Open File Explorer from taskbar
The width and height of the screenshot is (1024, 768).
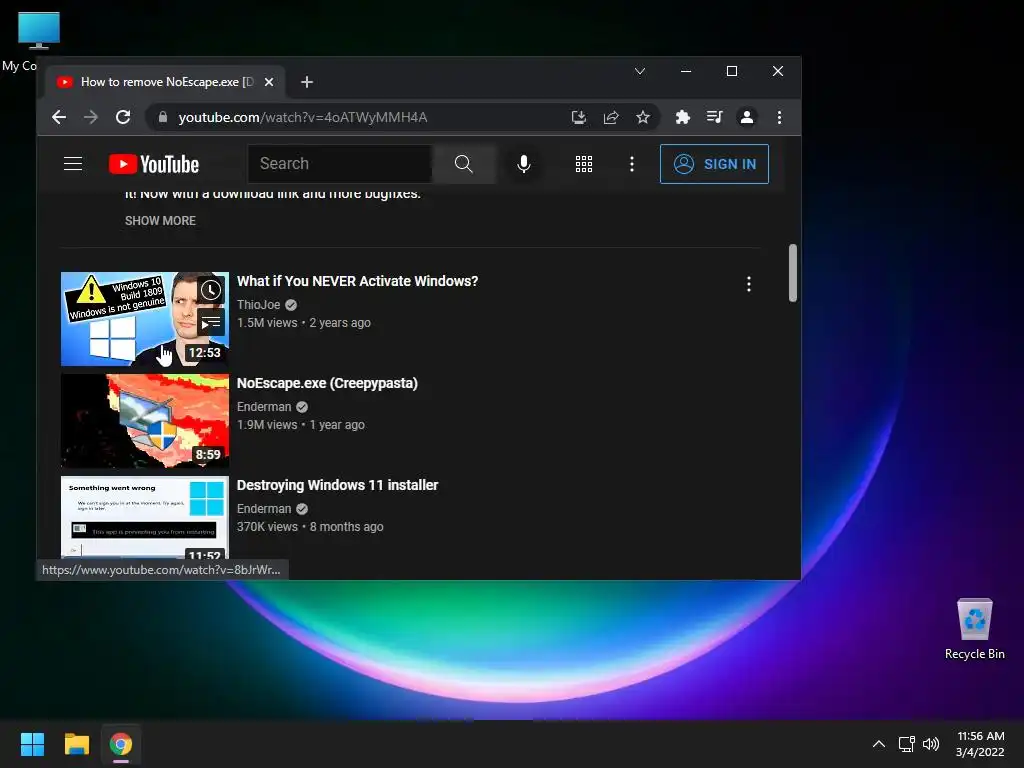pos(76,744)
